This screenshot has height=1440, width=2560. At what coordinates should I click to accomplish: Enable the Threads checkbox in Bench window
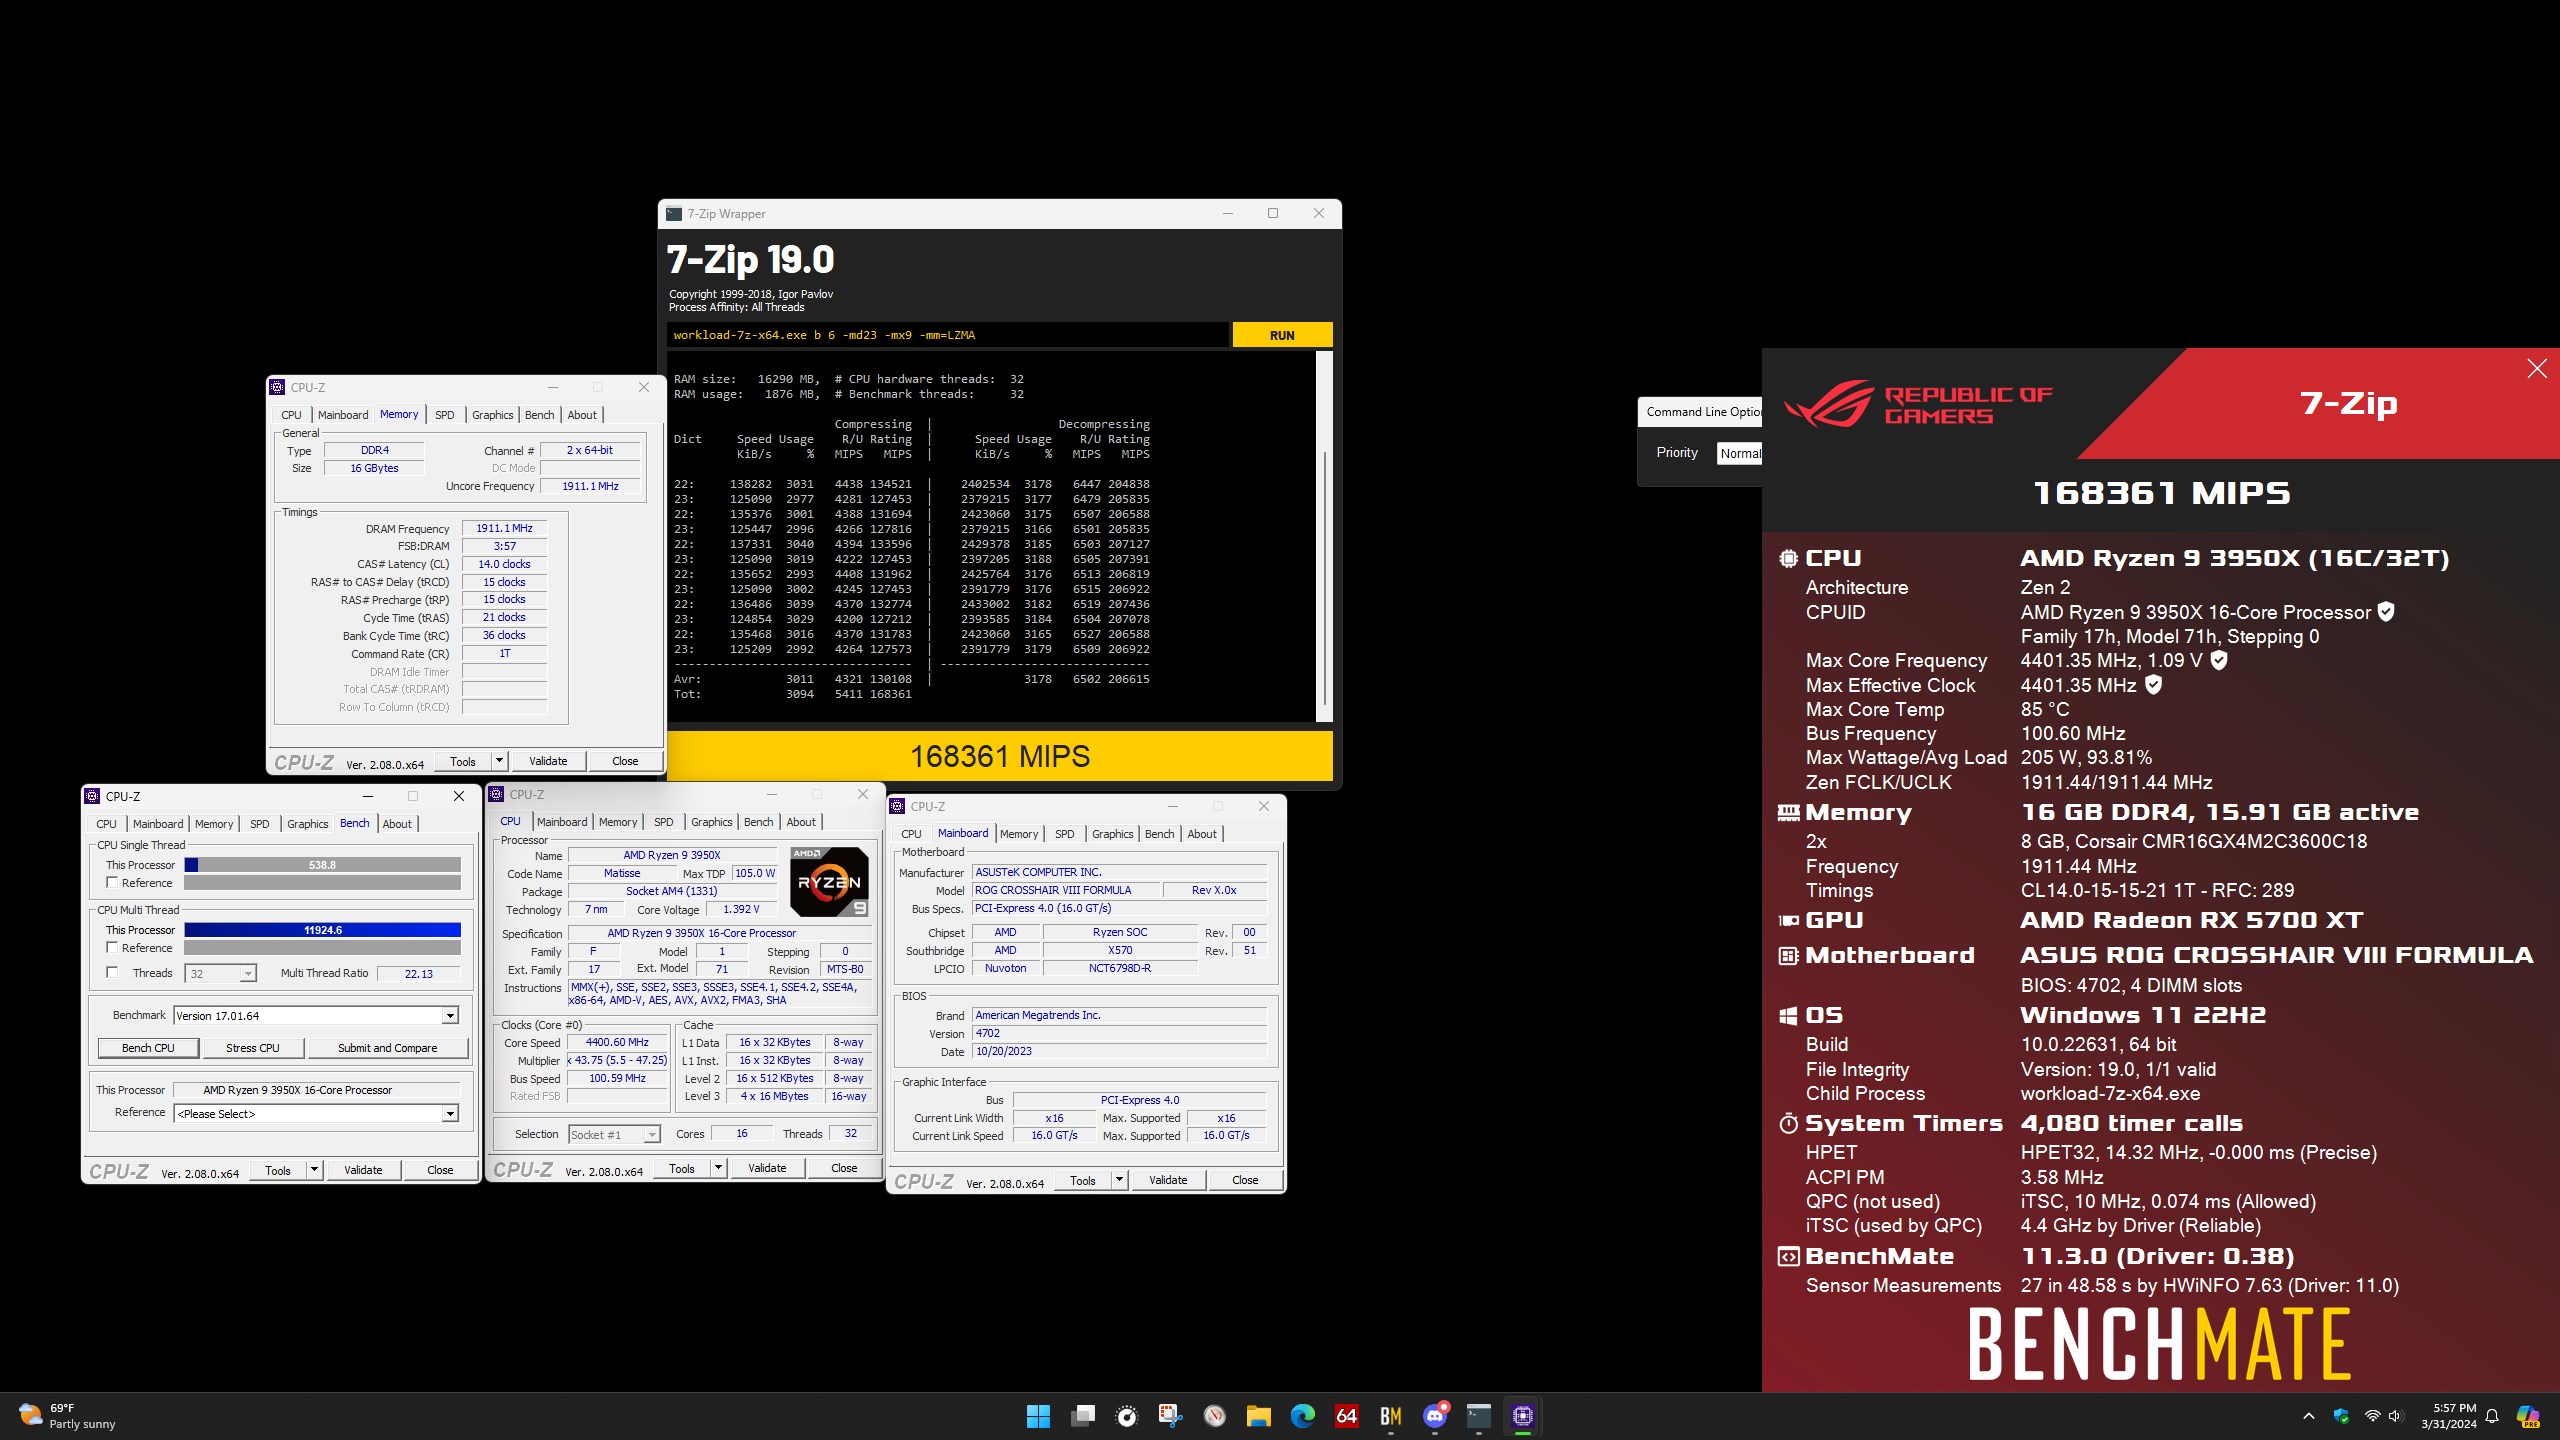112,973
